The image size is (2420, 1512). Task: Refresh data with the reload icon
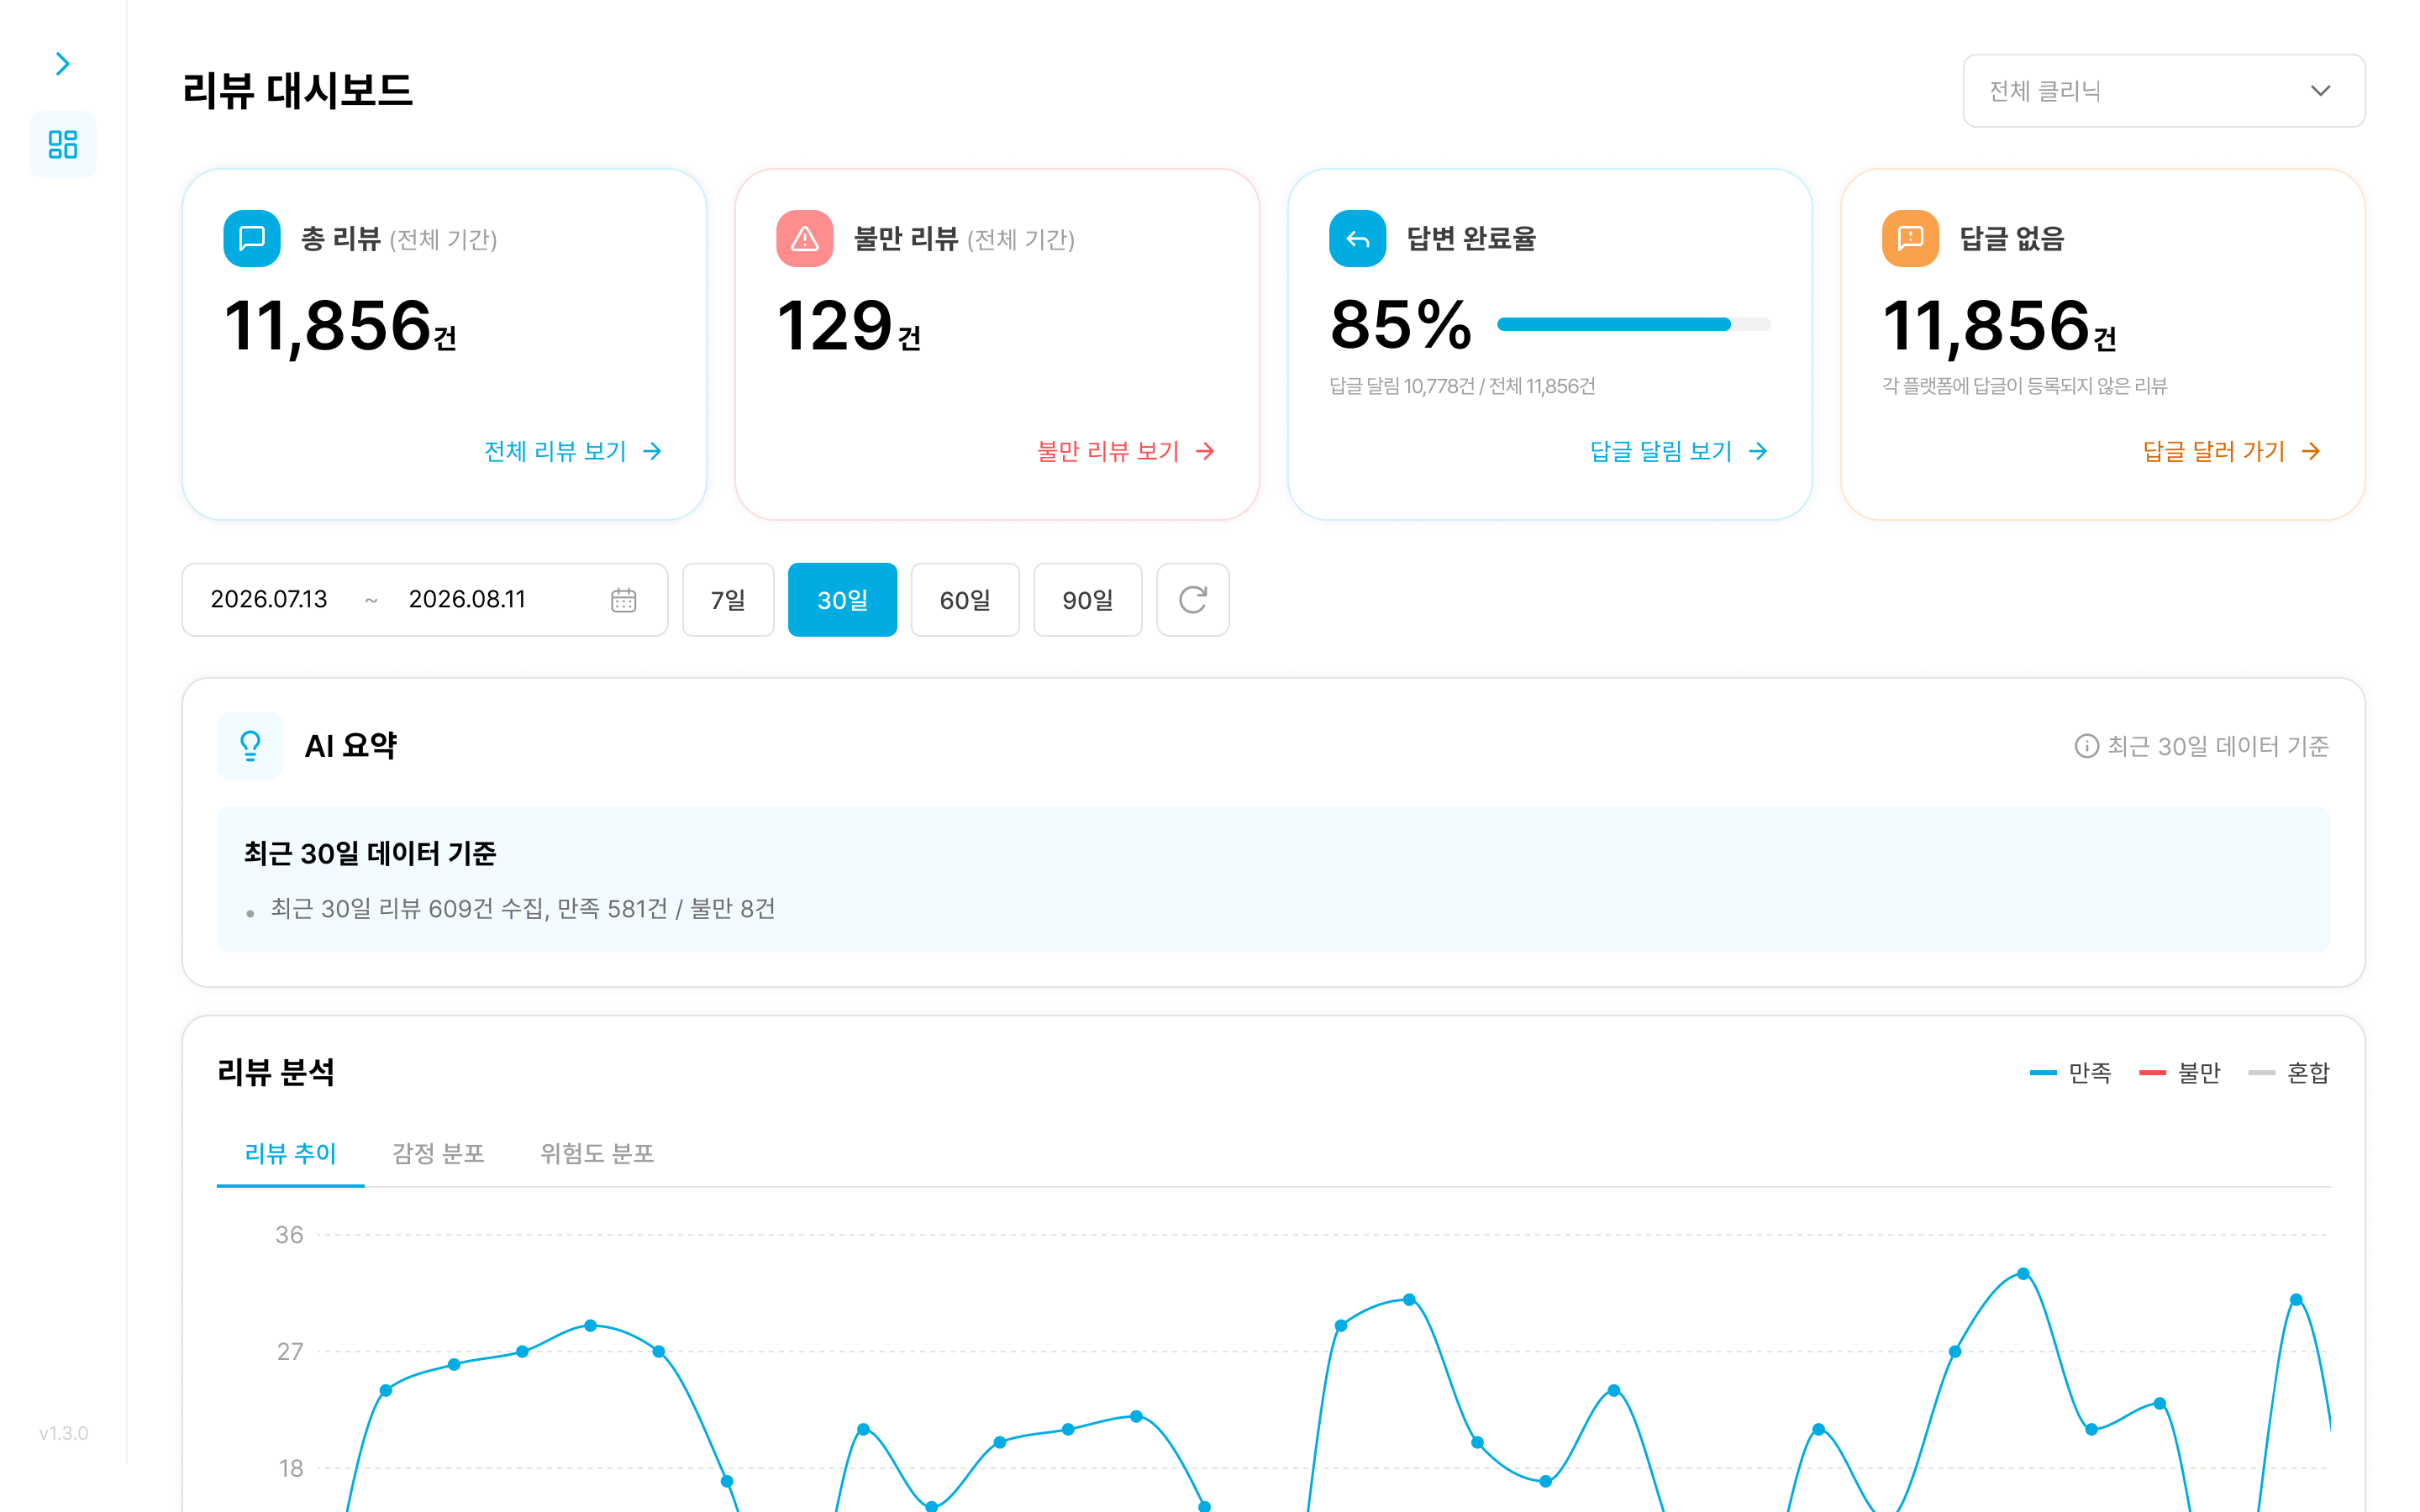pos(1193,600)
